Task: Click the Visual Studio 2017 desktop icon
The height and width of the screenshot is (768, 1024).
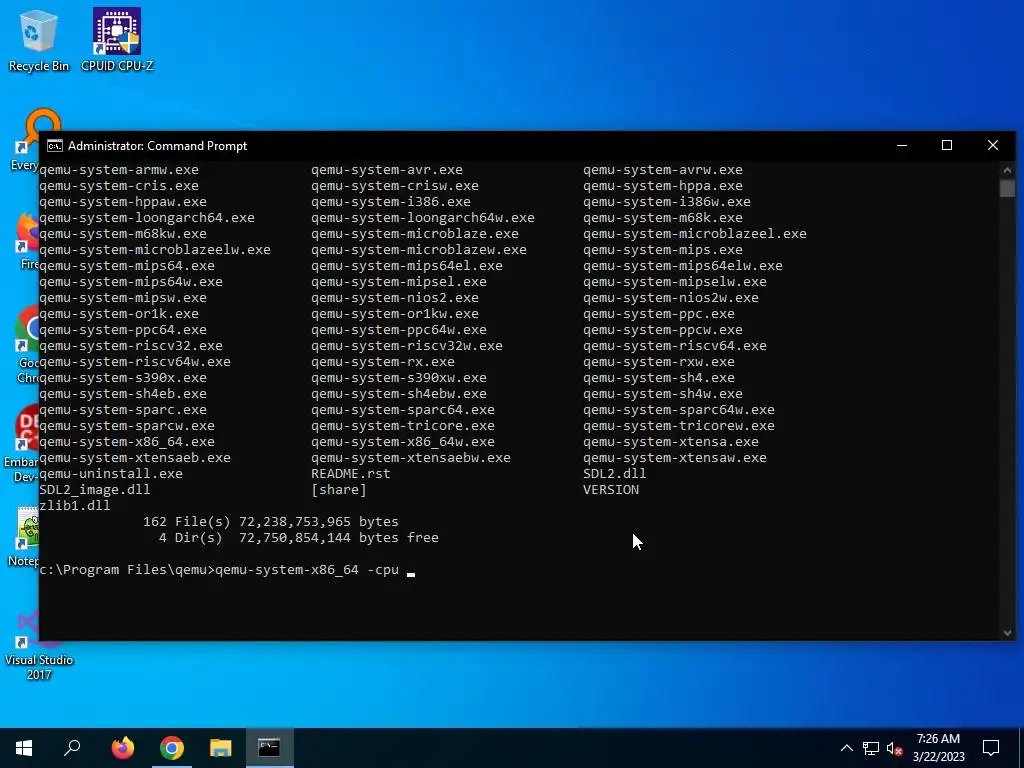Action: coord(39,645)
